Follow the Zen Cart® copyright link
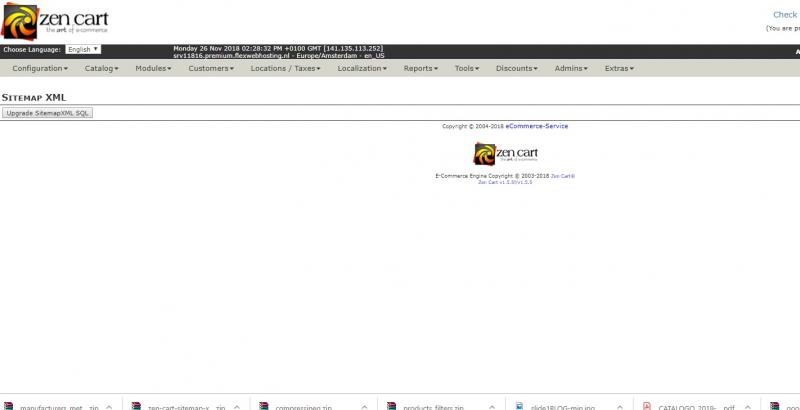 [563, 176]
